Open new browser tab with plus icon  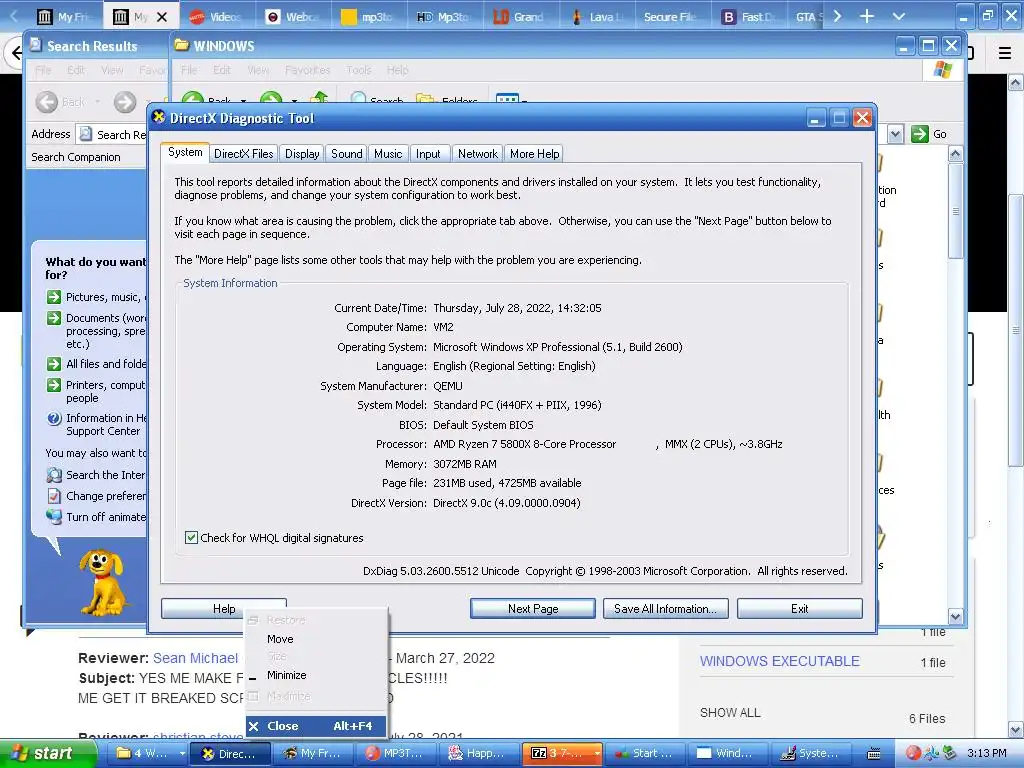867,16
